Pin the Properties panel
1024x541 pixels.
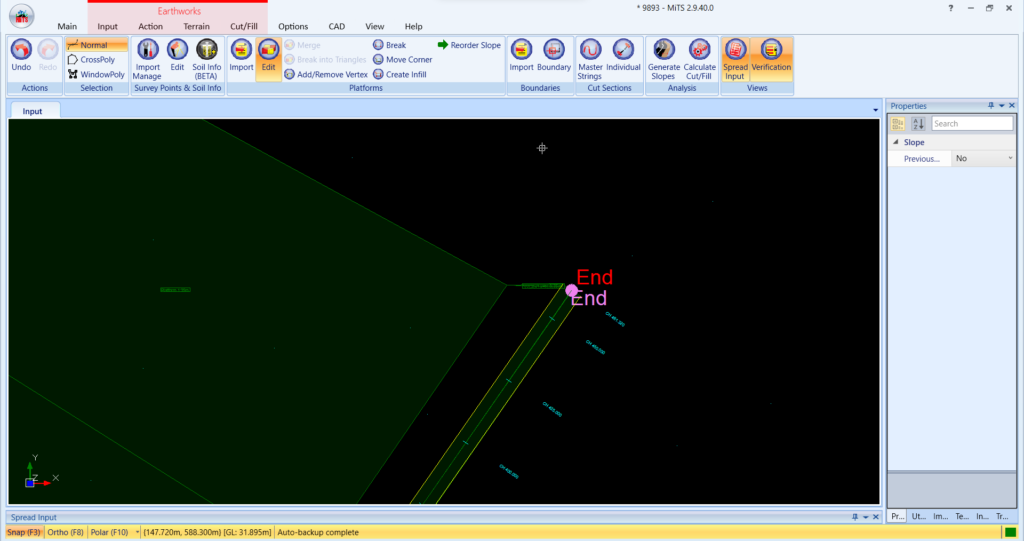point(991,105)
